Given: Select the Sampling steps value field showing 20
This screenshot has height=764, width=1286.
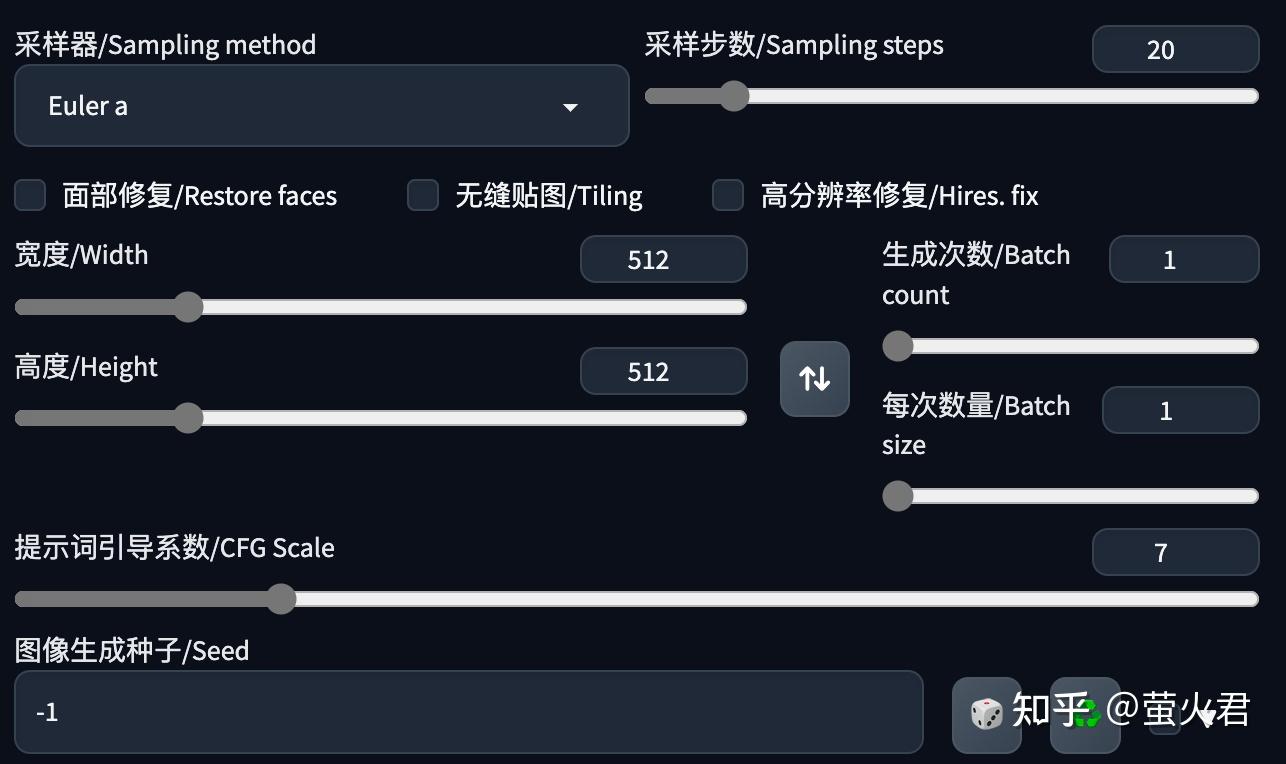Looking at the screenshot, I should (x=1175, y=49).
